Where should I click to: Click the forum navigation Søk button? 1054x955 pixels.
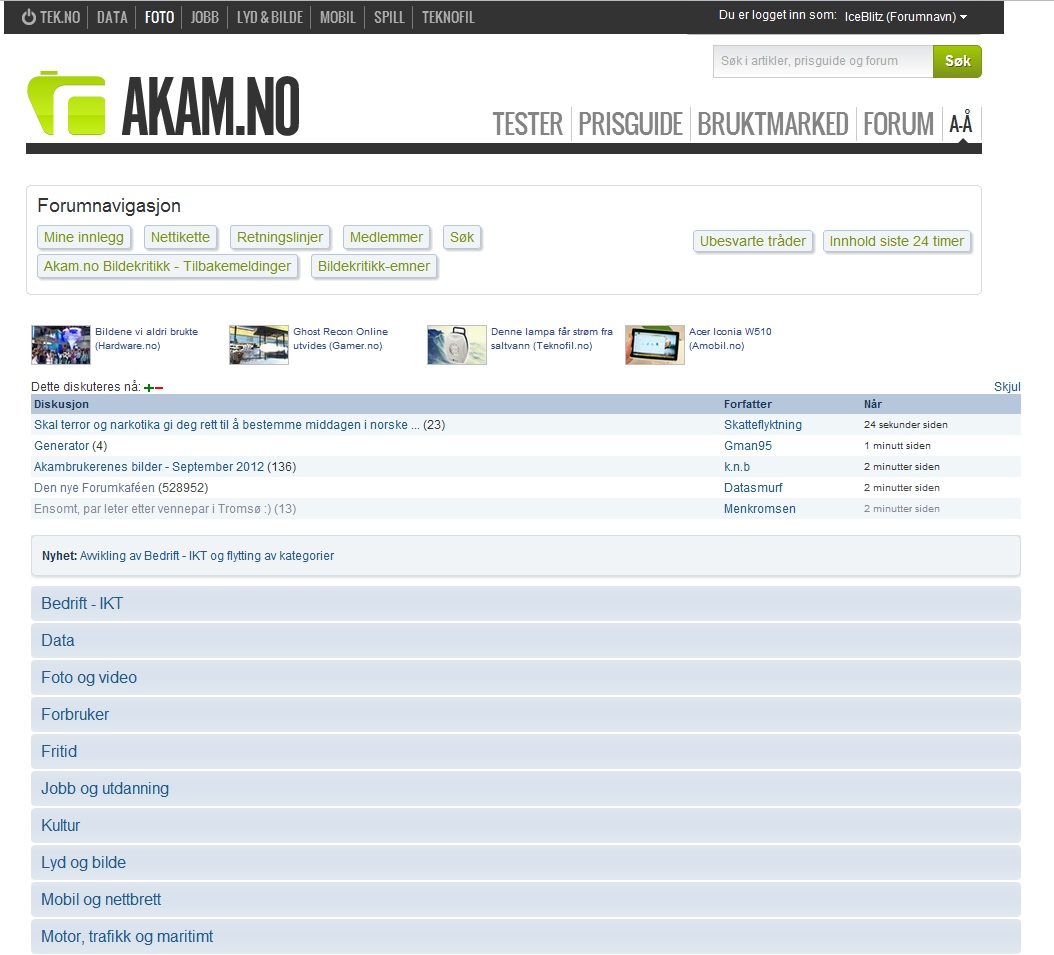(462, 237)
